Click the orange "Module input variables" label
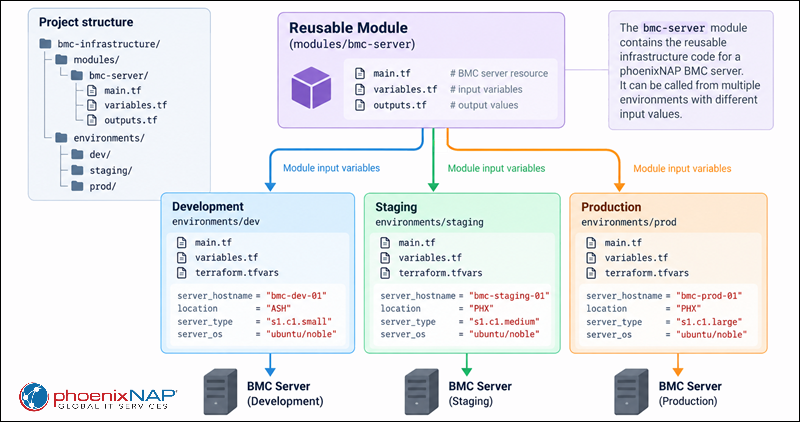The image size is (800, 422). pos(682,168)
